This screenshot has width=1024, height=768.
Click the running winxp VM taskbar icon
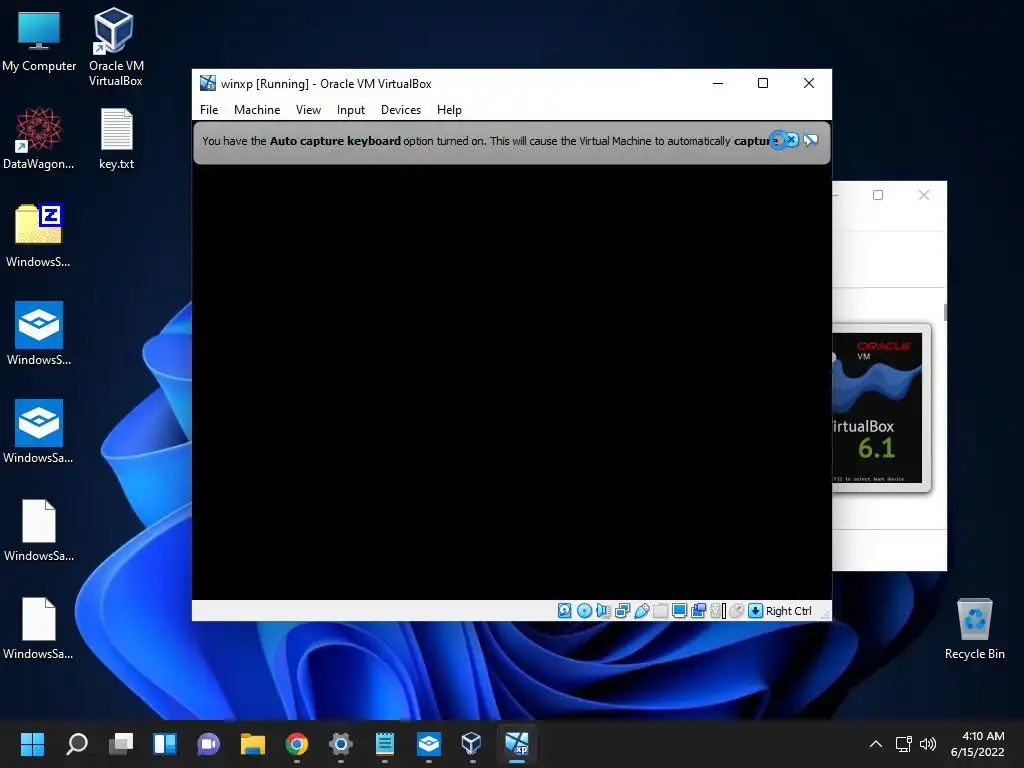tap(517, 743)
